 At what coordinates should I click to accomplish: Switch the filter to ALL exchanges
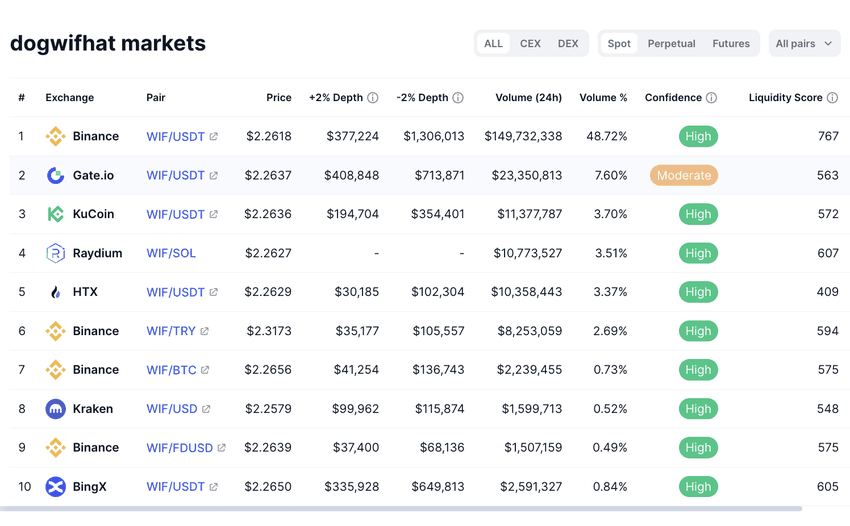[x=493, y=44]
